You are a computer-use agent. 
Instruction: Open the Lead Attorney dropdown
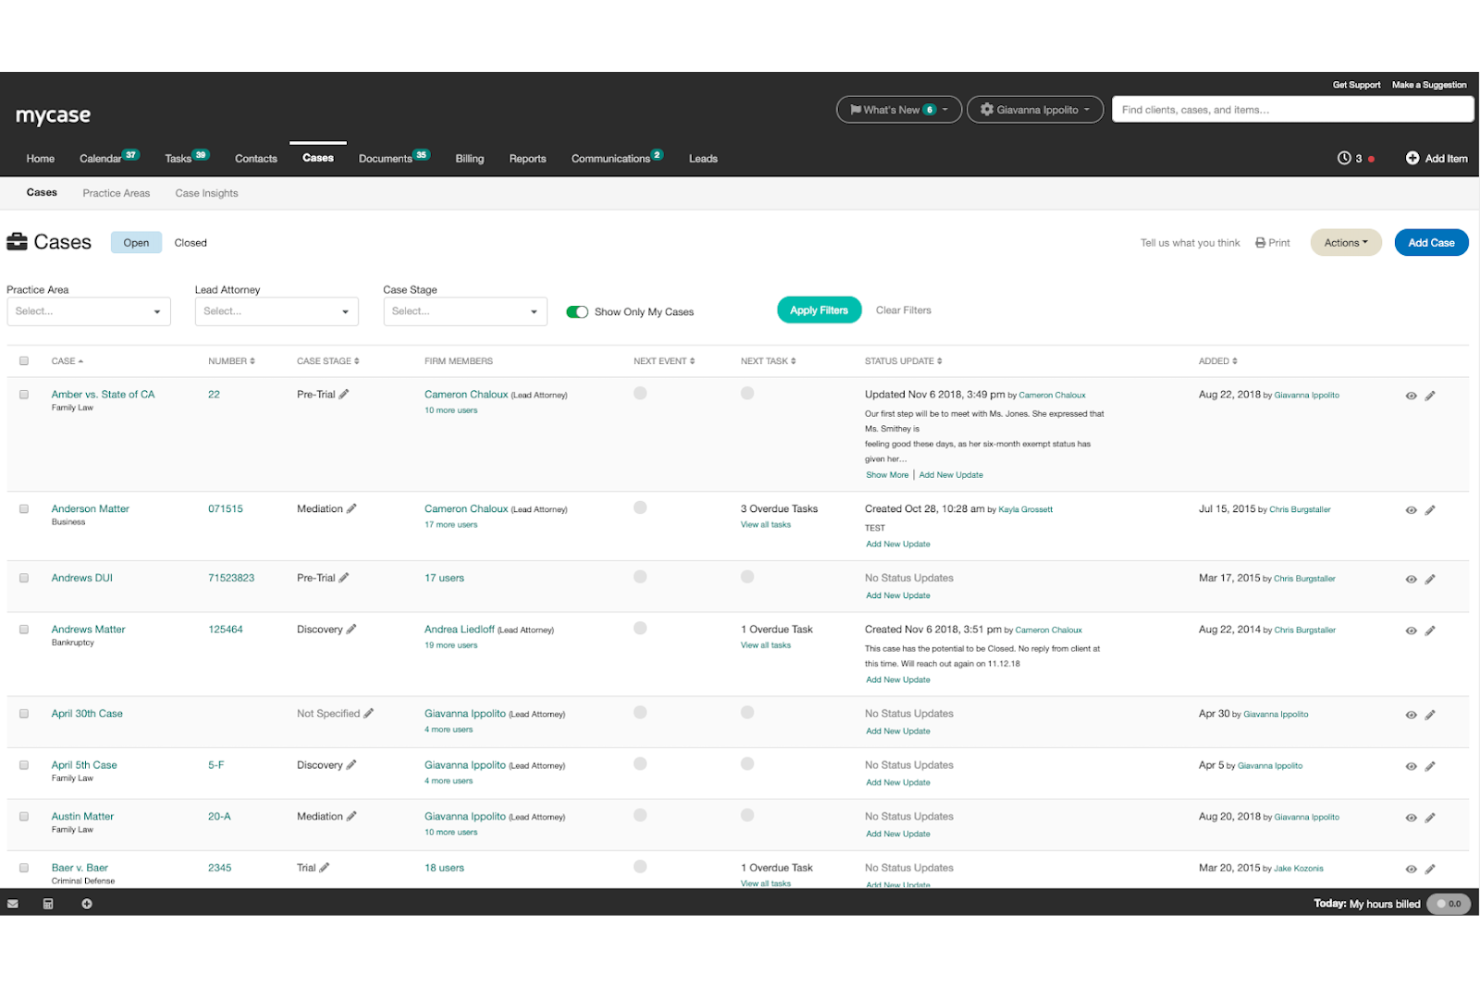pyautogui.click(x=277, y=312)
